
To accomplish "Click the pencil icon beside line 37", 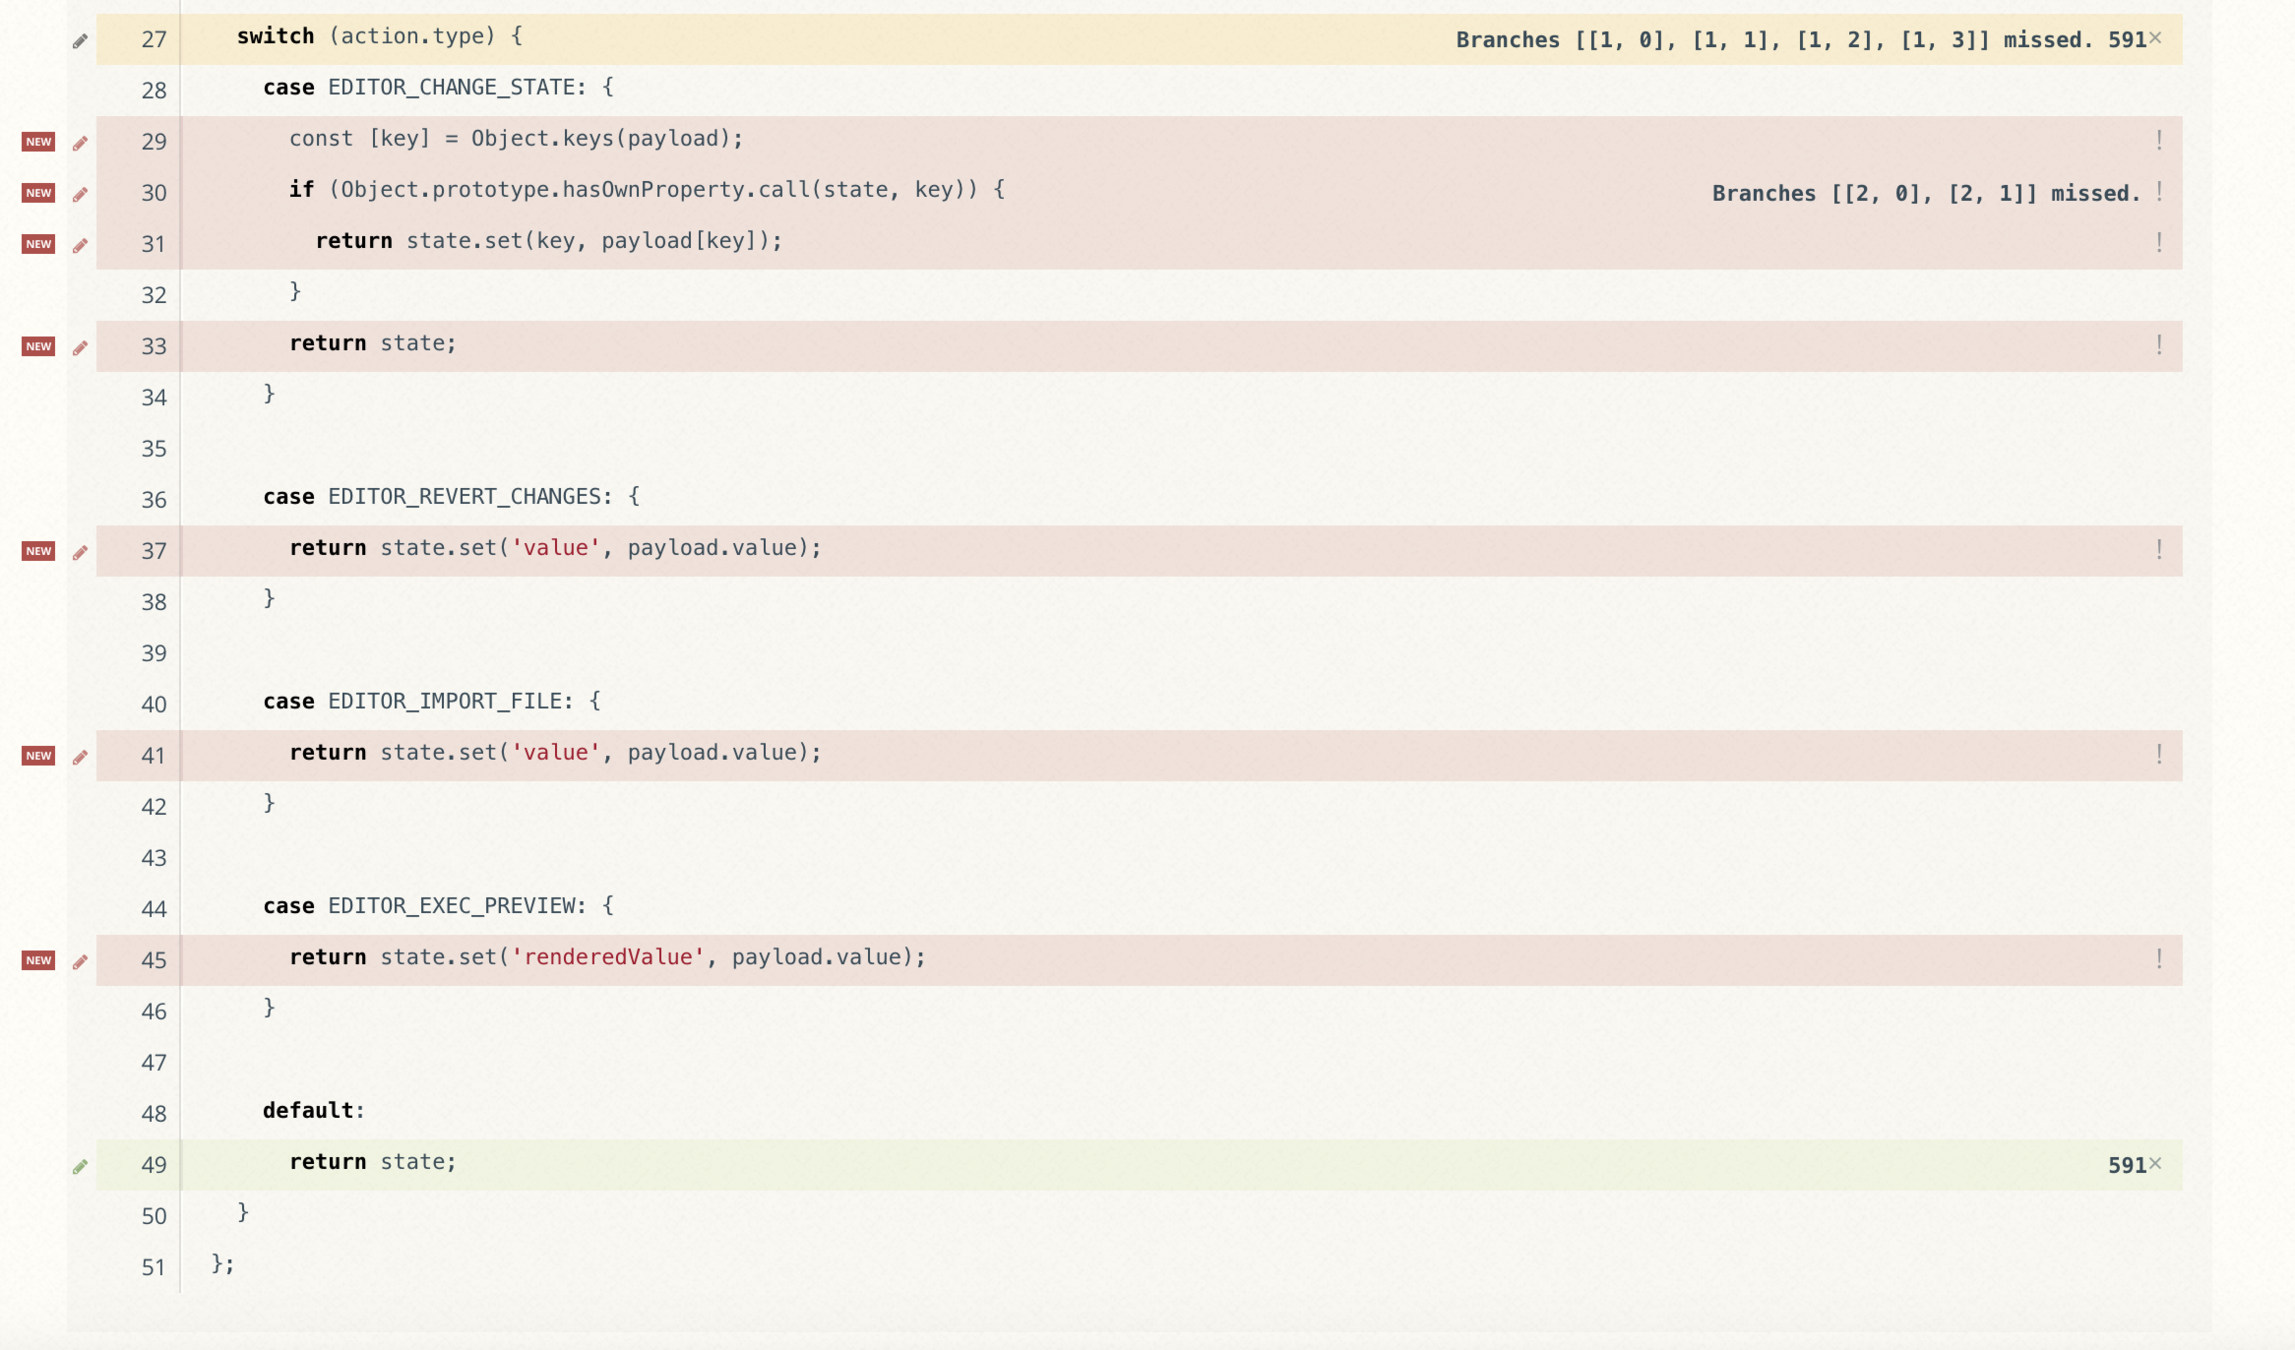I will [x=80, y=552].
